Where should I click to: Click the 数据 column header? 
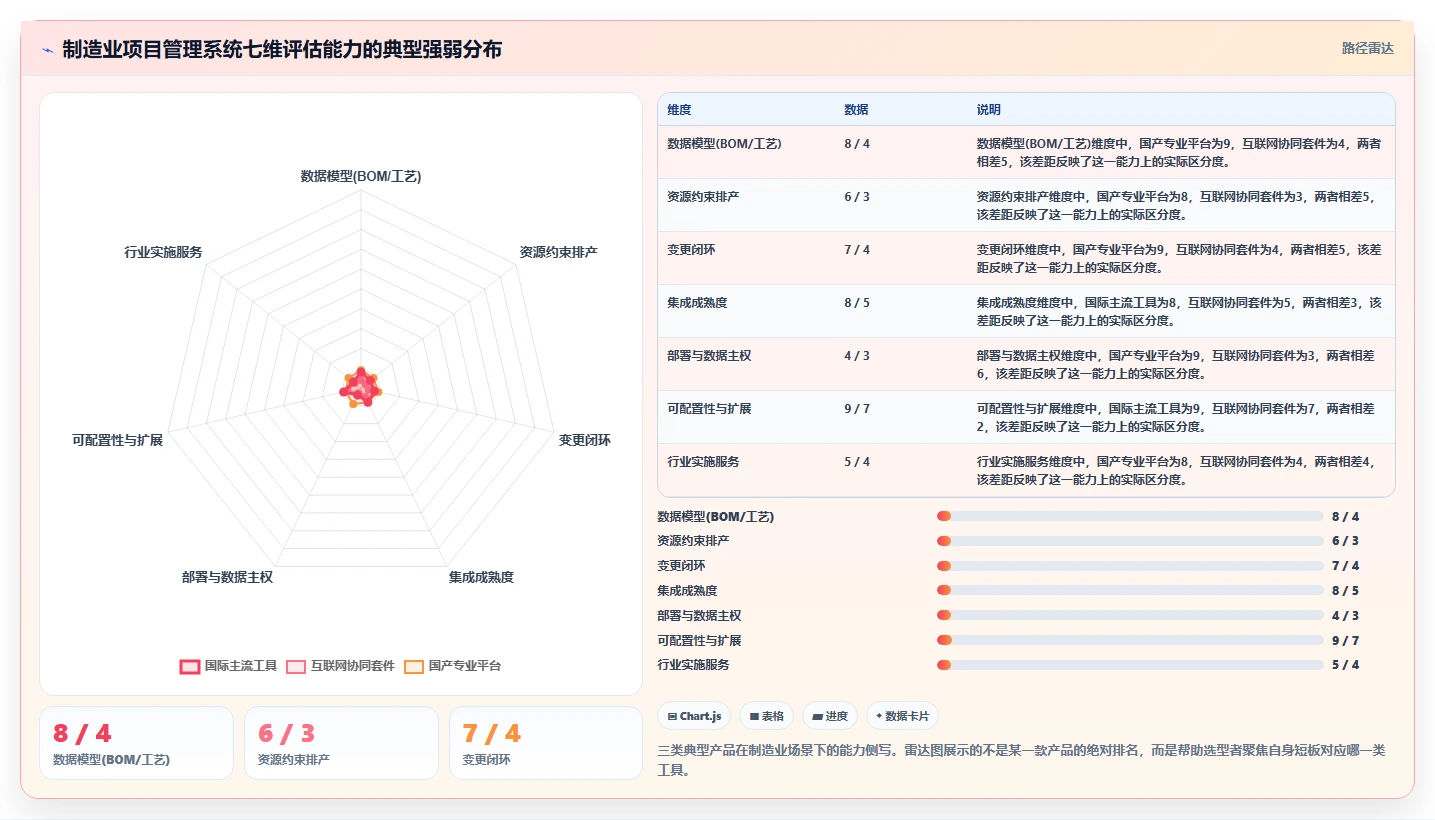point(856,109)
